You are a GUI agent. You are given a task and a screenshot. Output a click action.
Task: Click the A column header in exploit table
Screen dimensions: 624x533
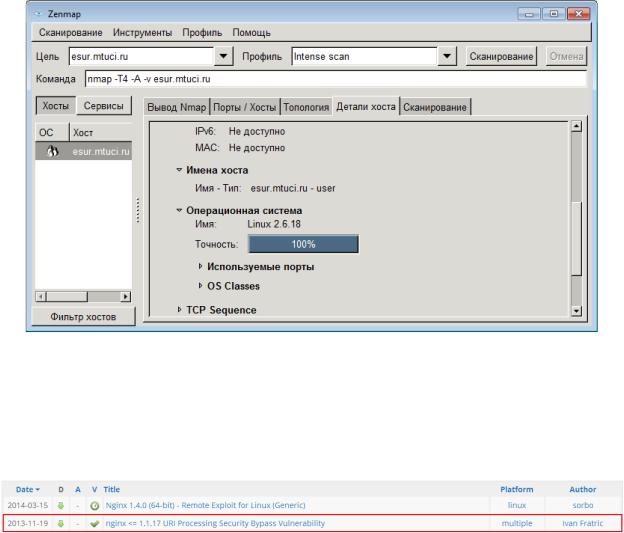(x=78, y=489)
